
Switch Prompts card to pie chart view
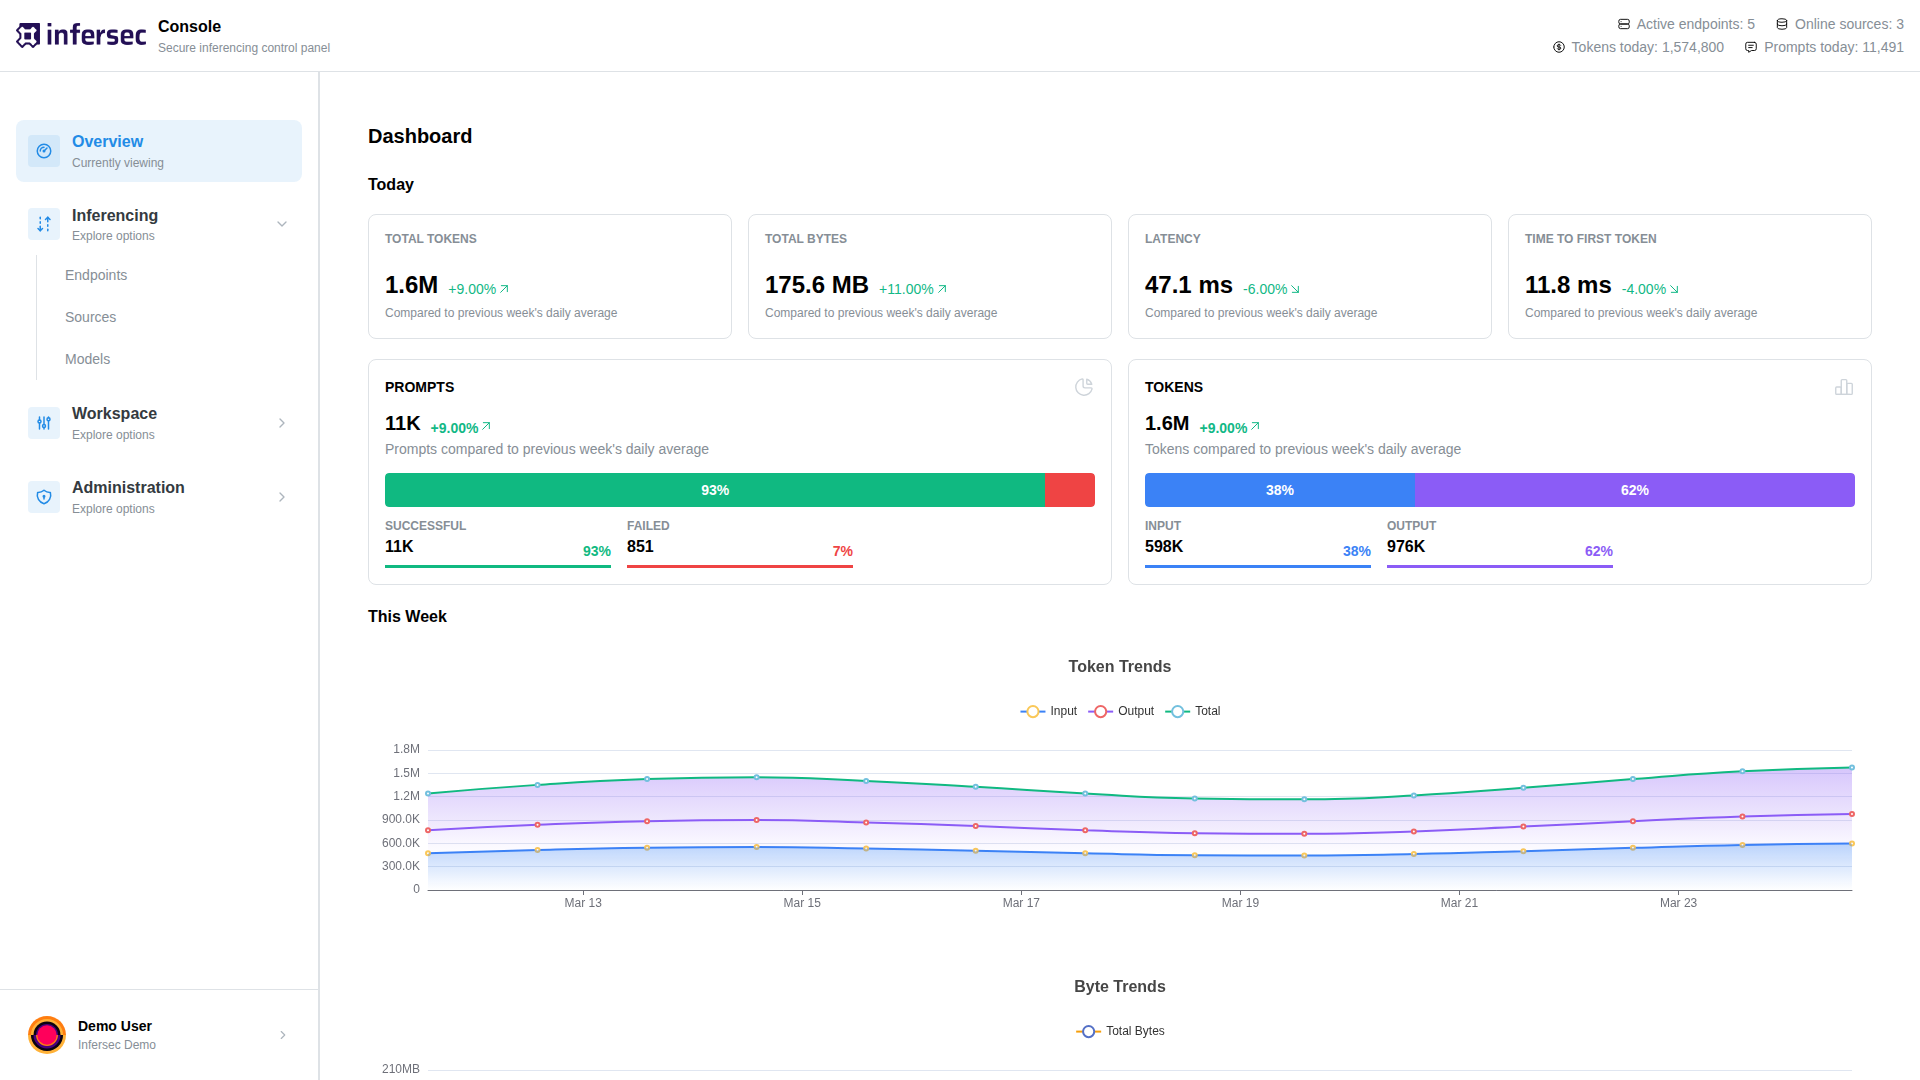point(1084,387)
